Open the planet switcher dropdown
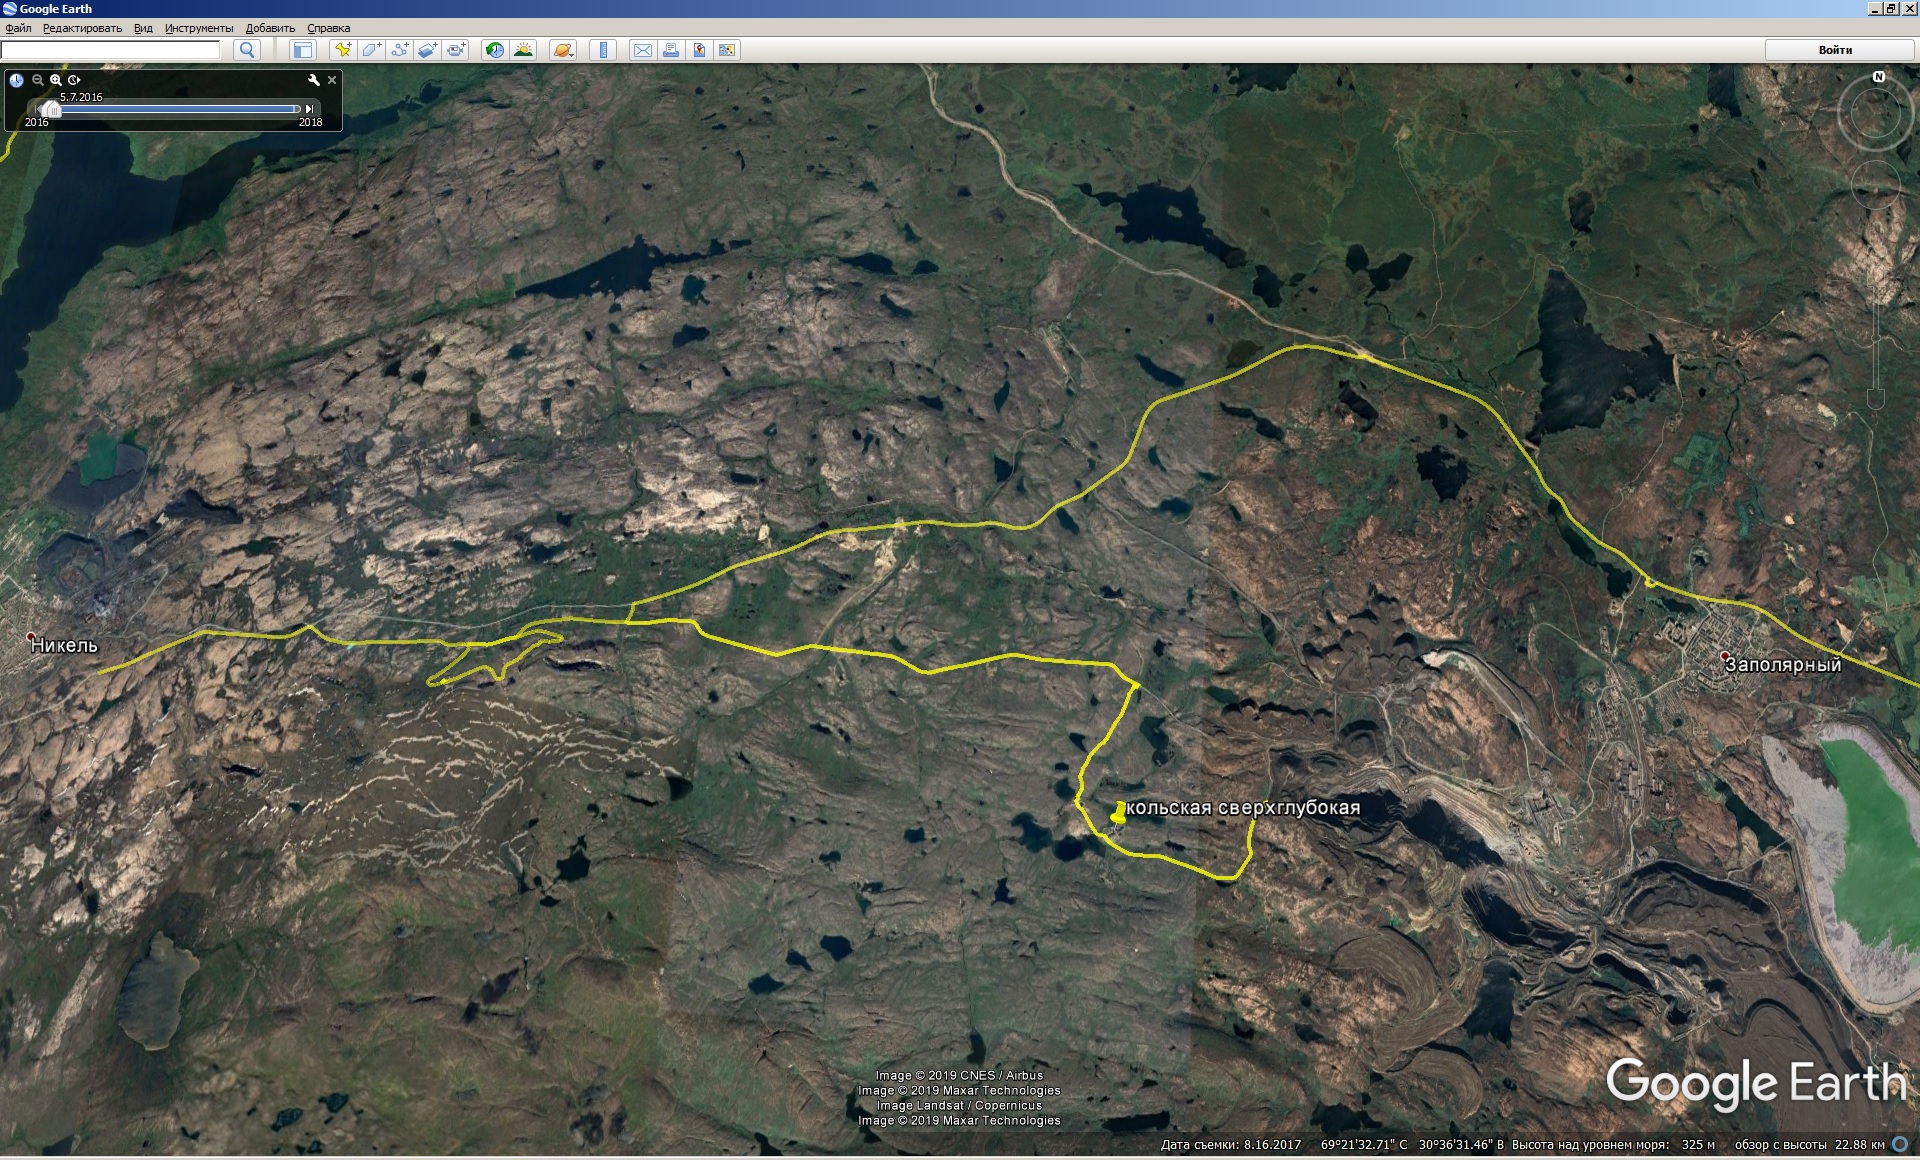The height and width of the screenshot is (1160, 1920). [x=564, y=50]
